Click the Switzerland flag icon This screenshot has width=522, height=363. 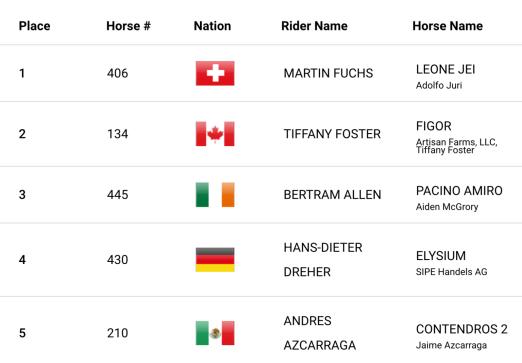pos(215,73)
